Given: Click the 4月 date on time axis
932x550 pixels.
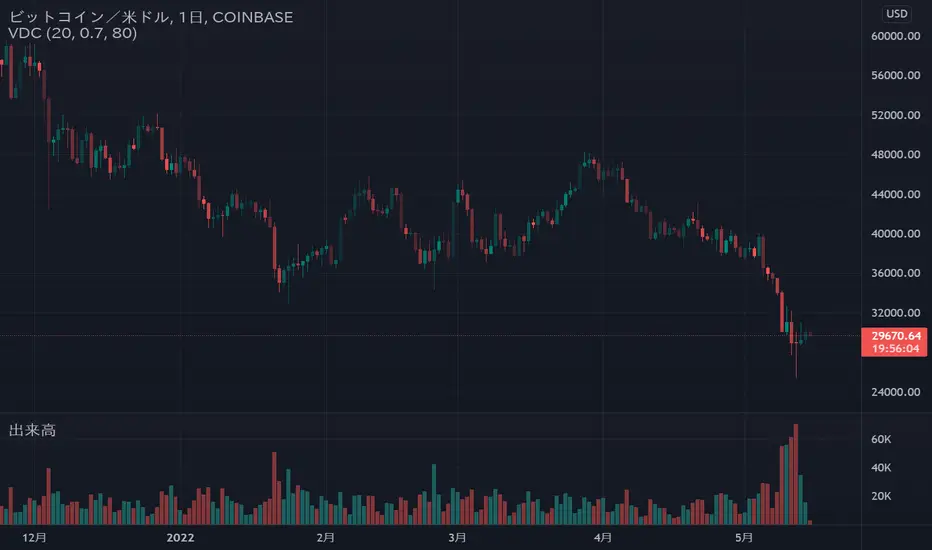Looking at the screenshot, I should pyautogui.click(x=601, y=538).
